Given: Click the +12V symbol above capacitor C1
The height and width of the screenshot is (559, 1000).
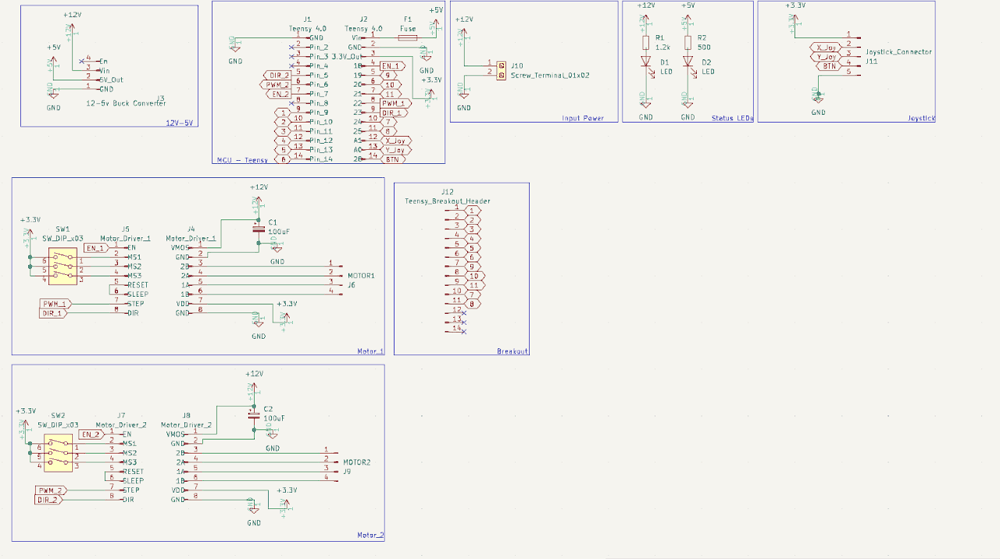Looking at the screenshot, I should click(258, 203).
